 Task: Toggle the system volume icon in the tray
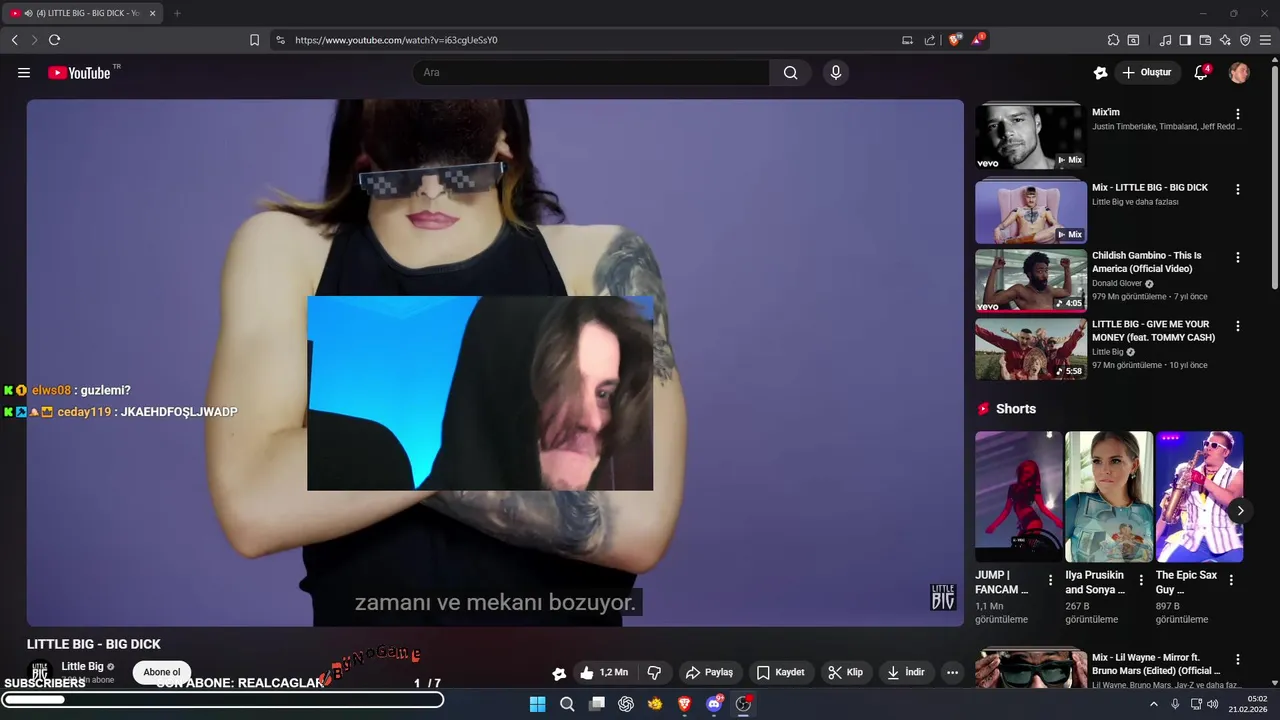point(1213,704)
